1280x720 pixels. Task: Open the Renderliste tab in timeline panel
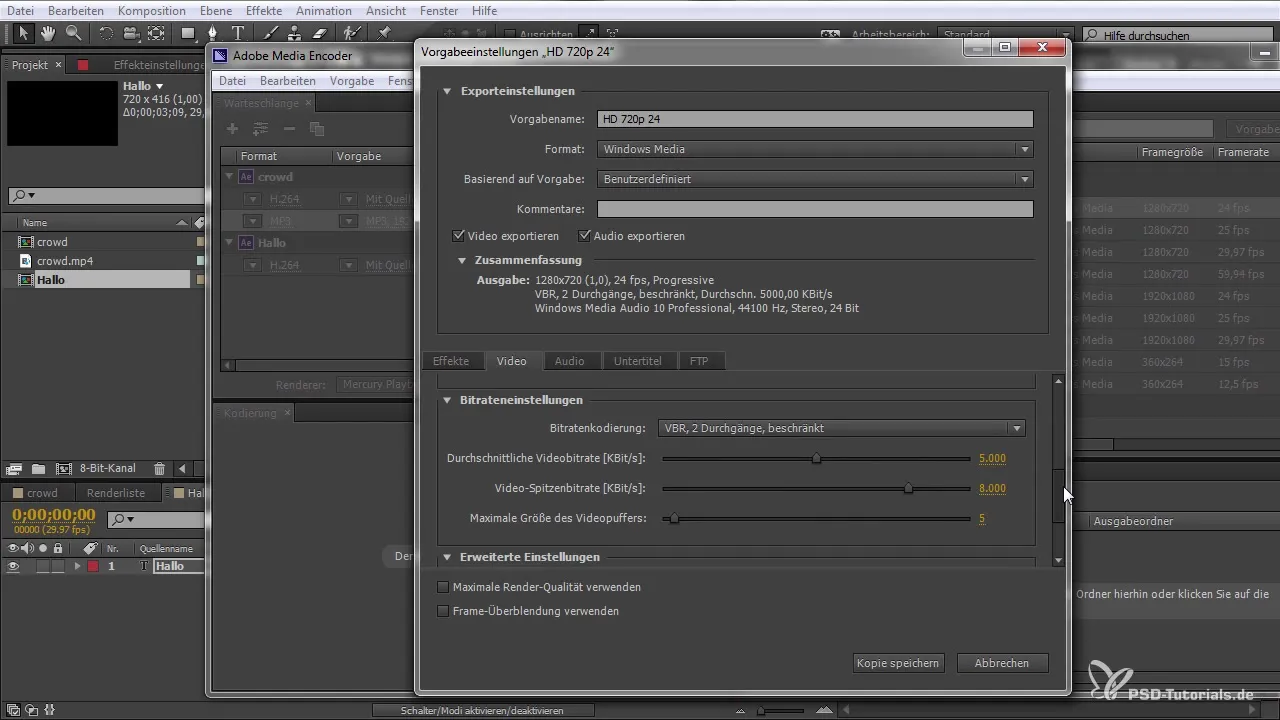click(116, 493)
